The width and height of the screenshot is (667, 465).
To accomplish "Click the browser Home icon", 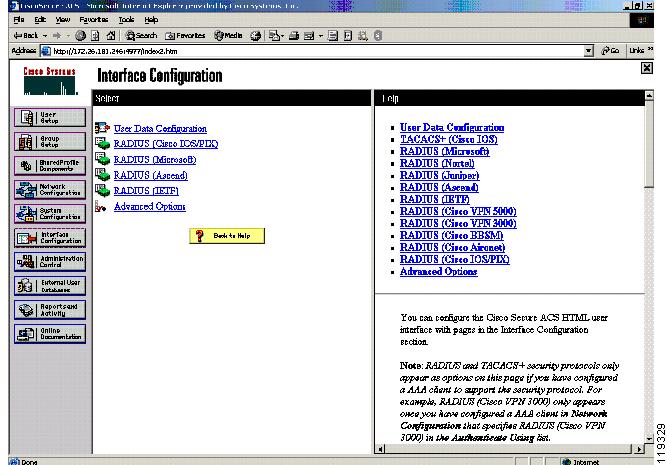I will tap(111, 36).
